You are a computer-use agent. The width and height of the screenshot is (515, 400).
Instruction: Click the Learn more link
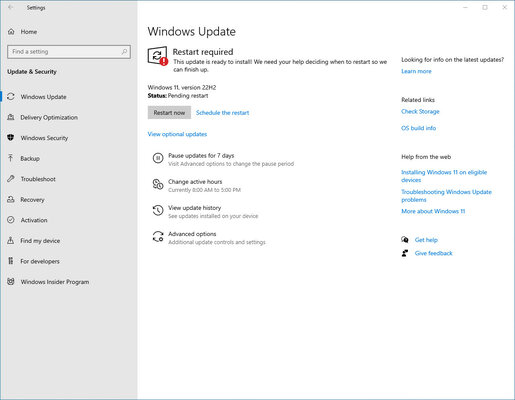pyautogui.click(x=416, y=71)
